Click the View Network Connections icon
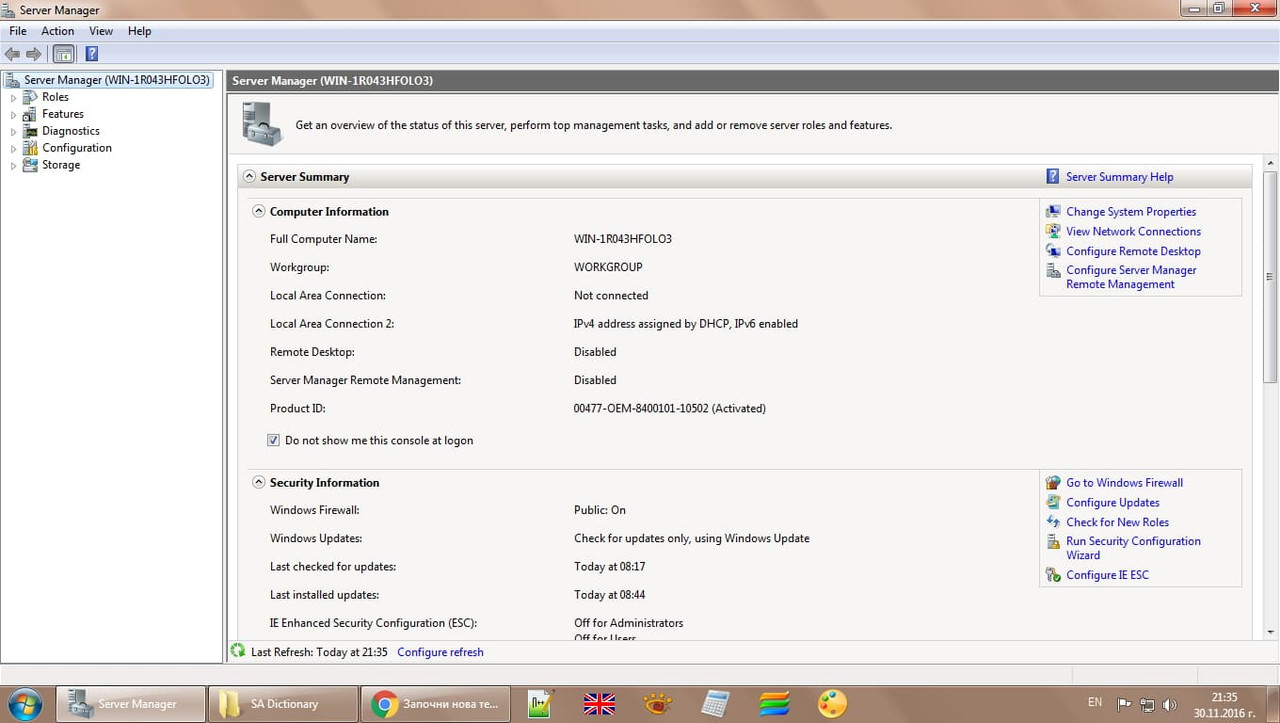This screenshot has width=1280, height=723. click(1053, 231)
